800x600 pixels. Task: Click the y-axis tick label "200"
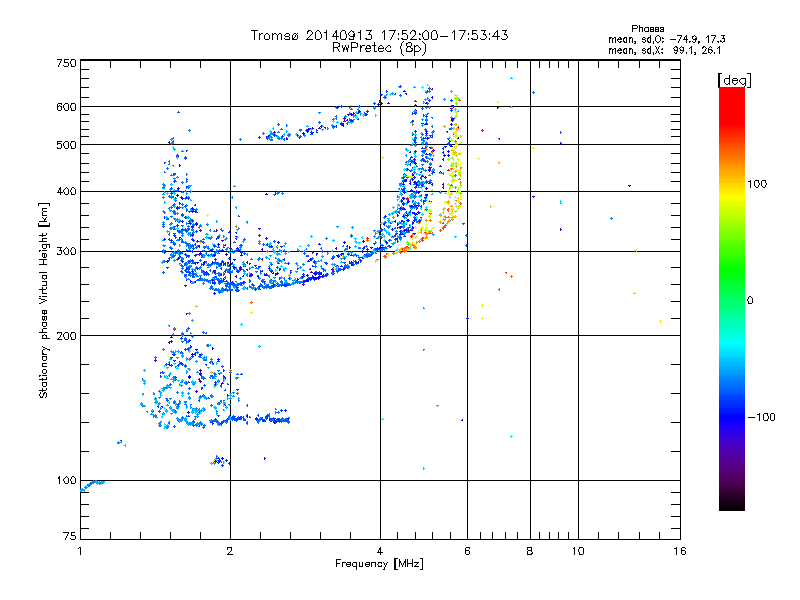click(66, 336)
